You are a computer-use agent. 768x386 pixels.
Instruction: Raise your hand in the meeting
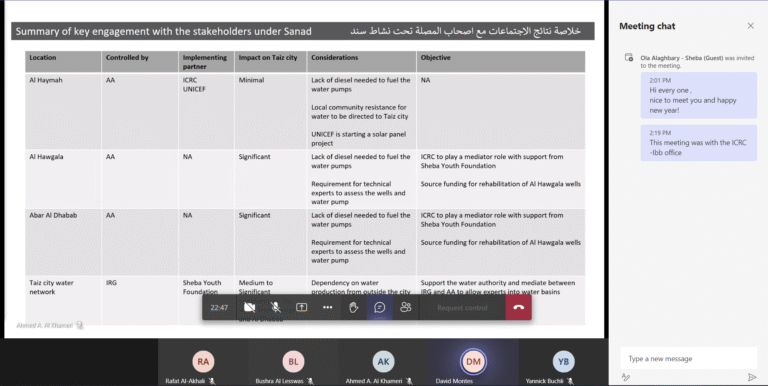click(354, 308)
